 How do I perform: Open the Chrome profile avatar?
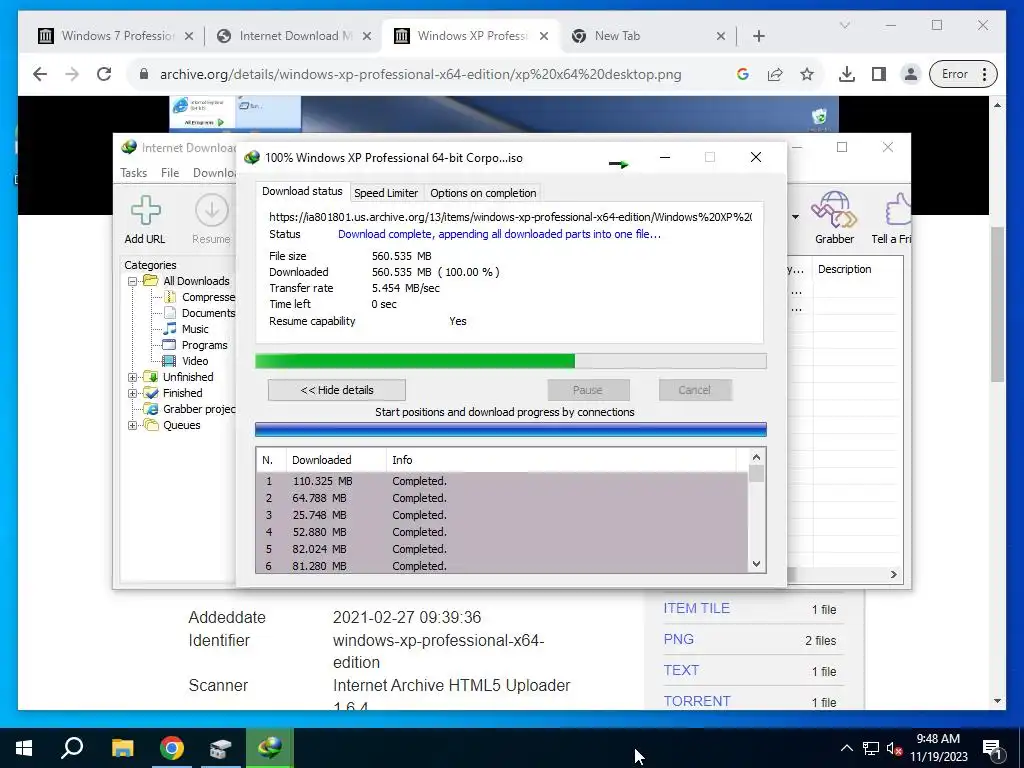point(910,74)
